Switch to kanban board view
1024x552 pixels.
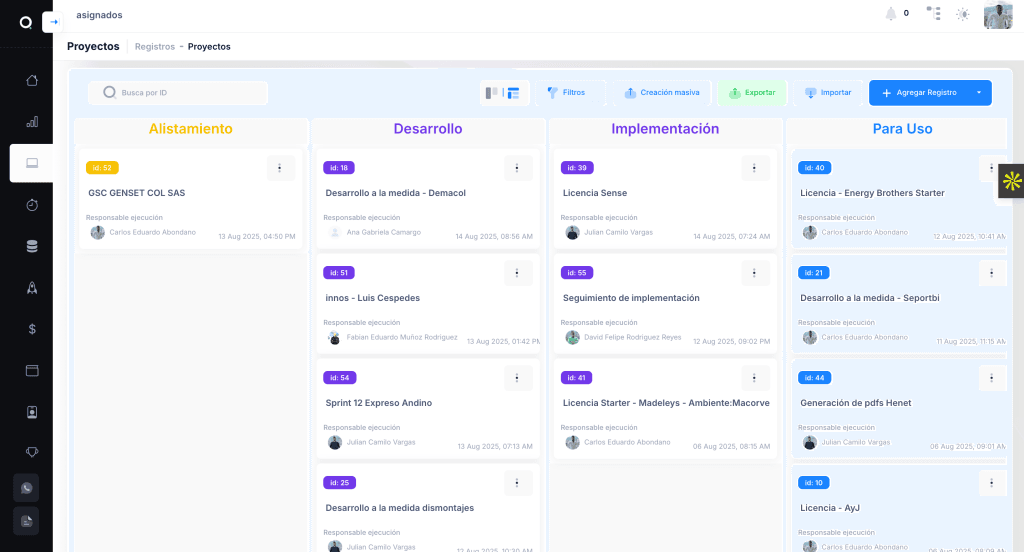click(492, 93)
